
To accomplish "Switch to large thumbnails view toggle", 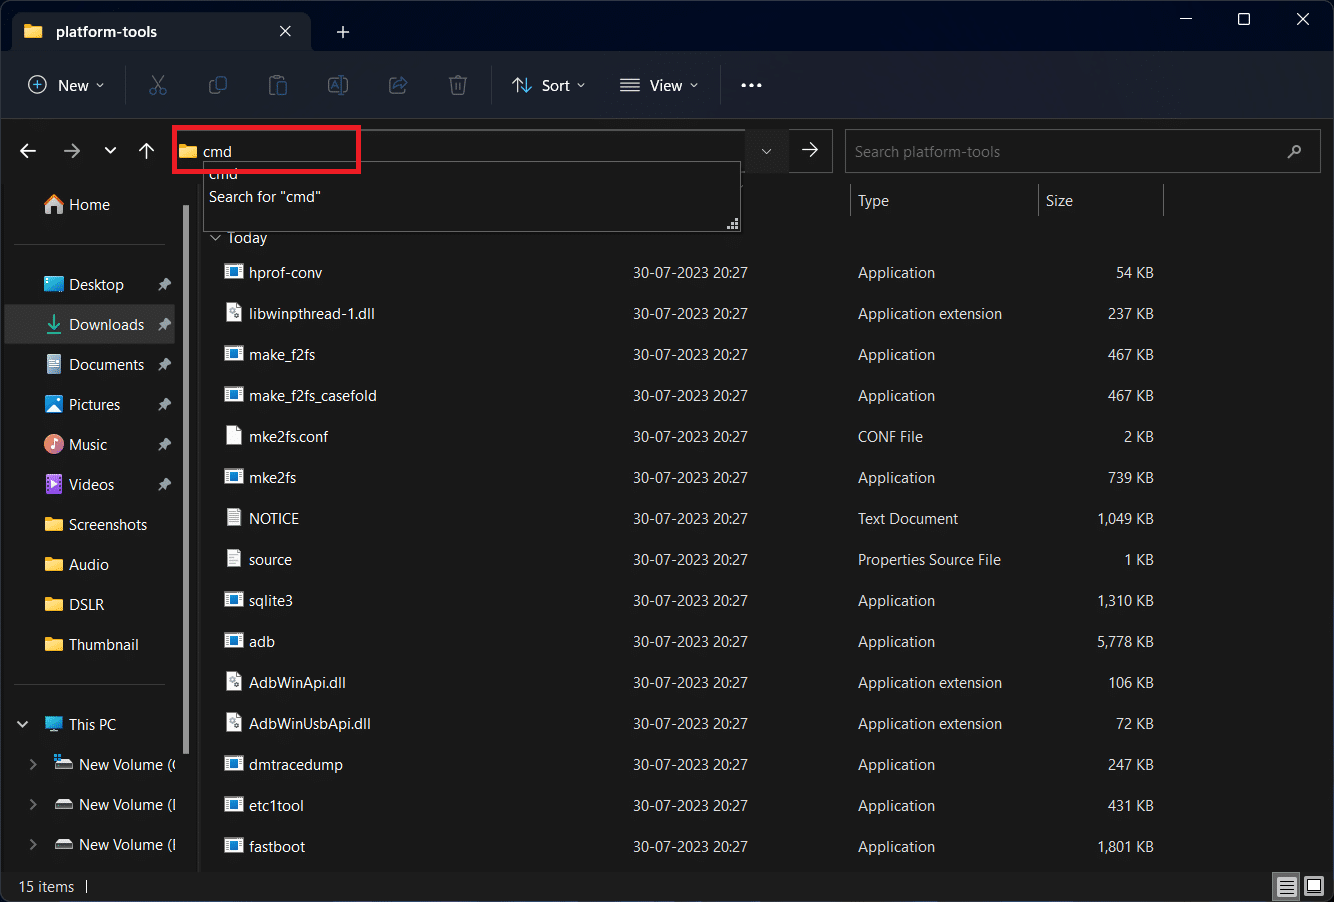I will 1314,886.
